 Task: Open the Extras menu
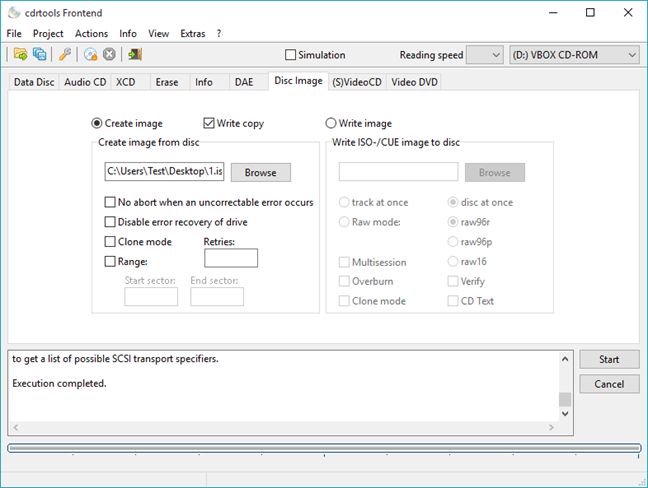click(192, 33)
